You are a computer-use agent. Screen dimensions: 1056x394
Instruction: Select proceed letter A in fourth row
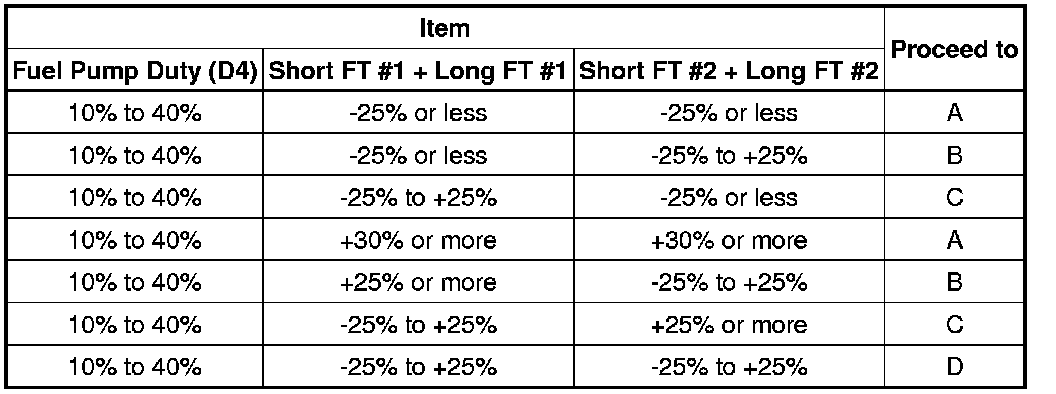(954, 240)
